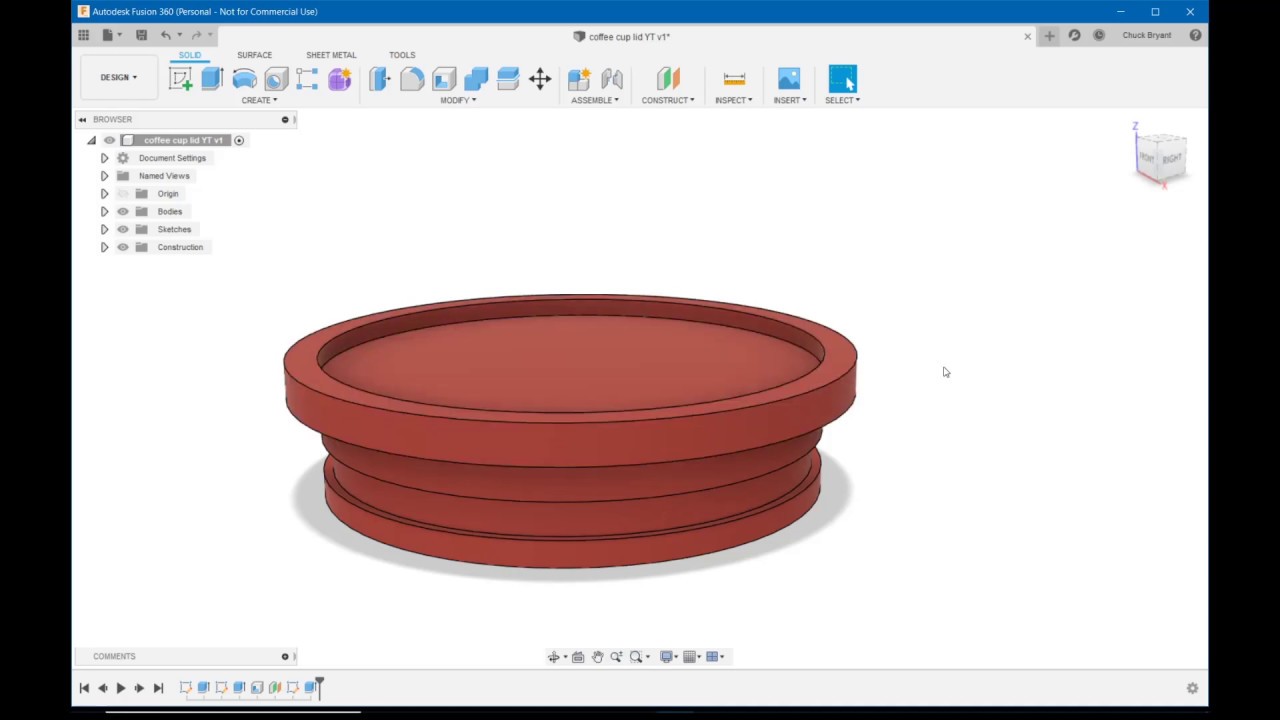Switch to the Sheet Metal tab
Image resolution: width=1280 pixels, height=720 pixels.
pyautogui.click(x=331, y=55)
